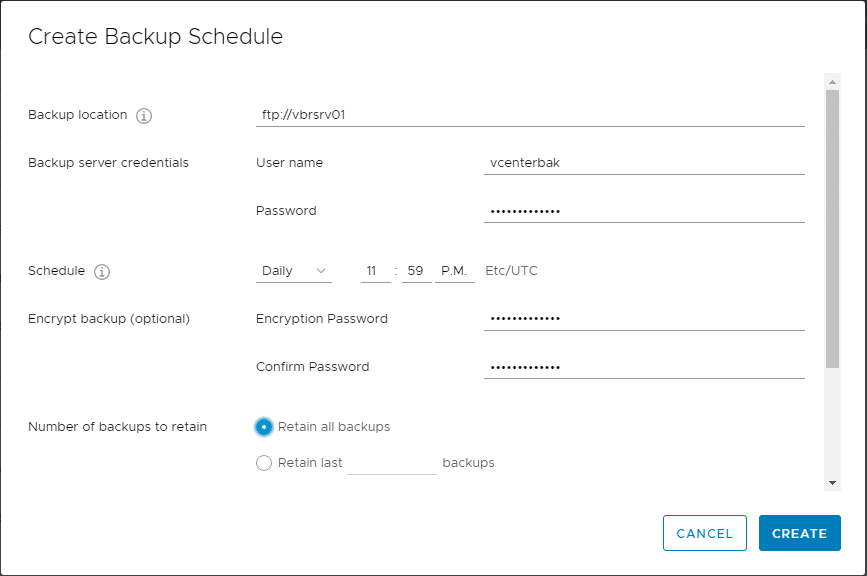The image size is (867, 576).
Task: Click the backup server Password field
Action: [x=644, y=212]
